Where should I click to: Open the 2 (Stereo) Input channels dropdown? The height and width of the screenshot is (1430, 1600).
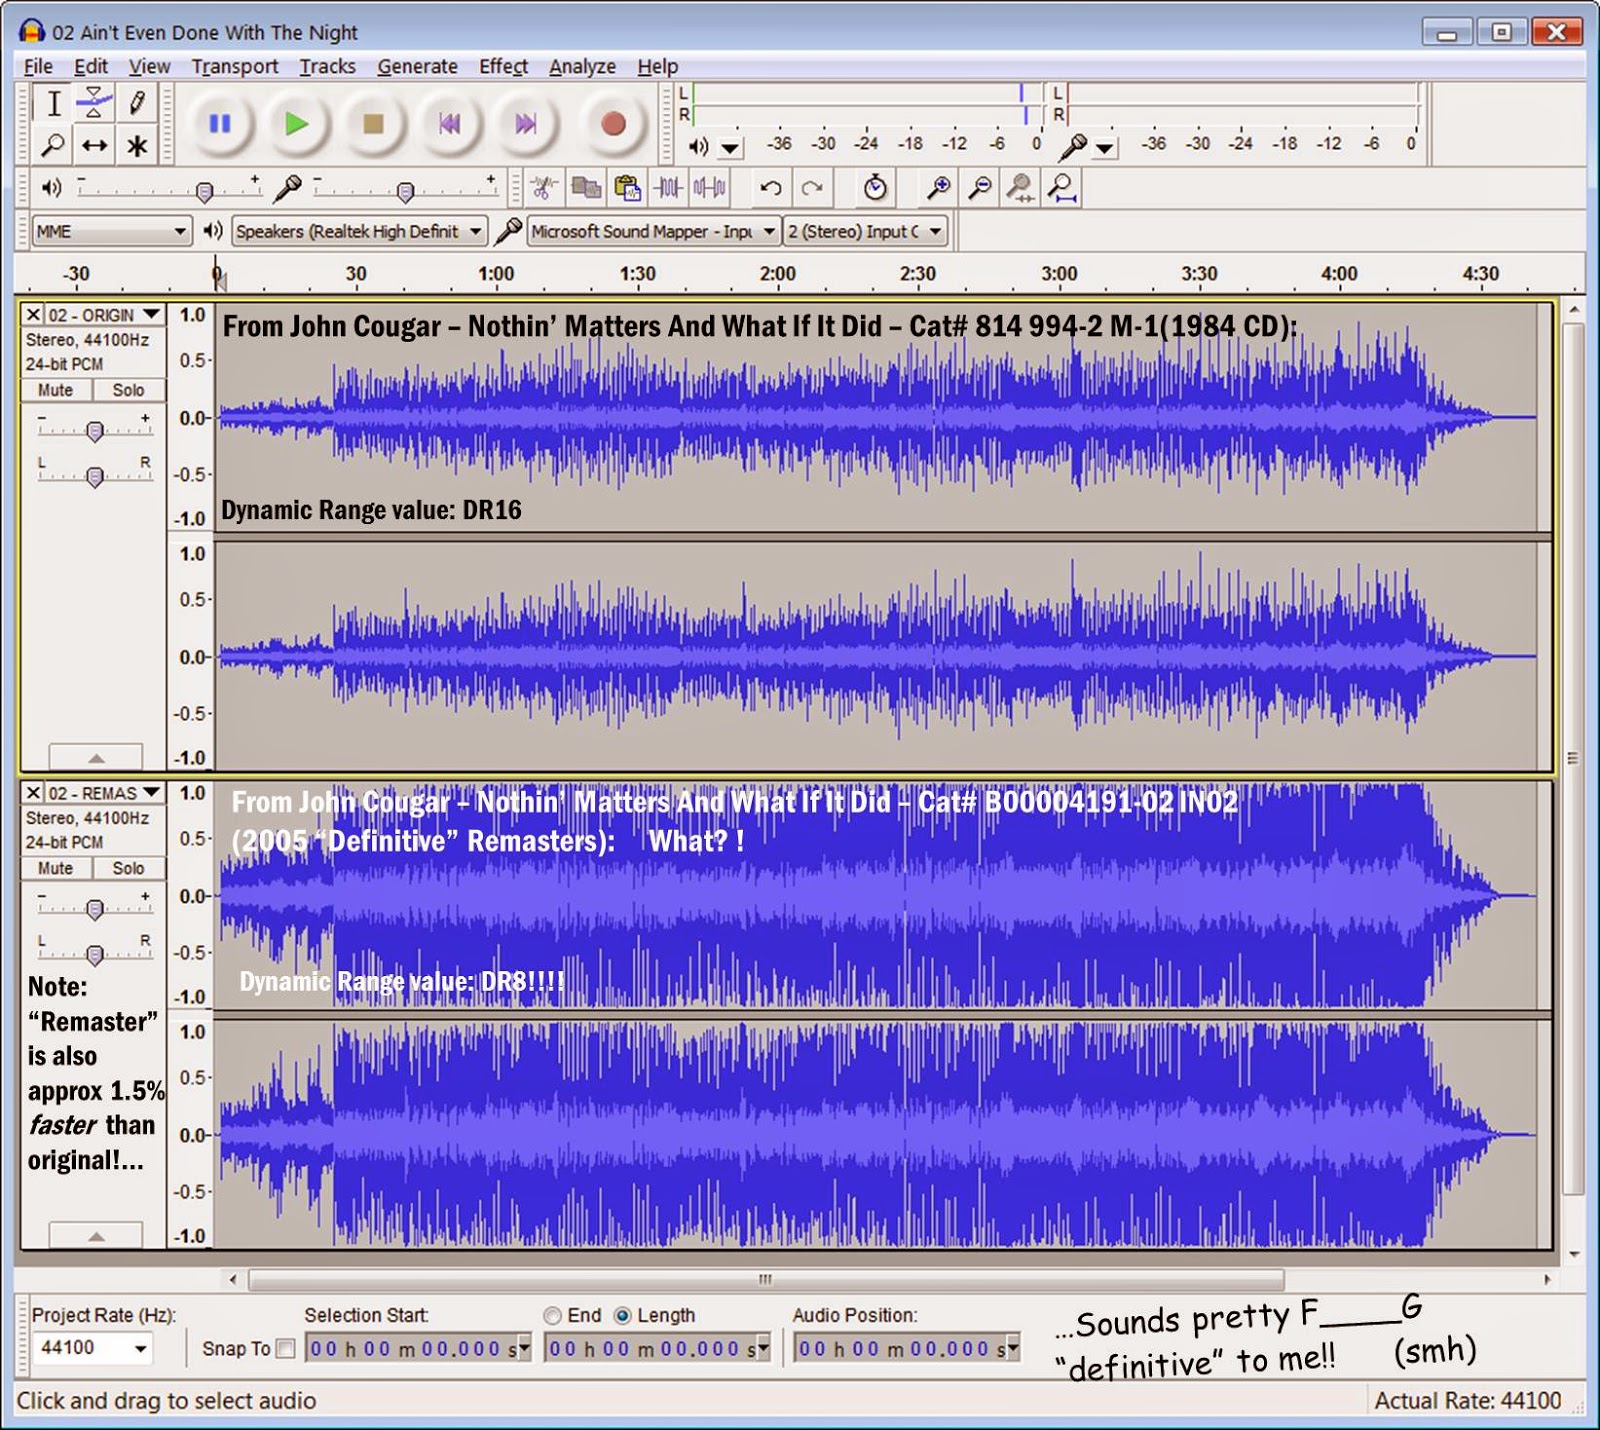[x=865, y=231]
